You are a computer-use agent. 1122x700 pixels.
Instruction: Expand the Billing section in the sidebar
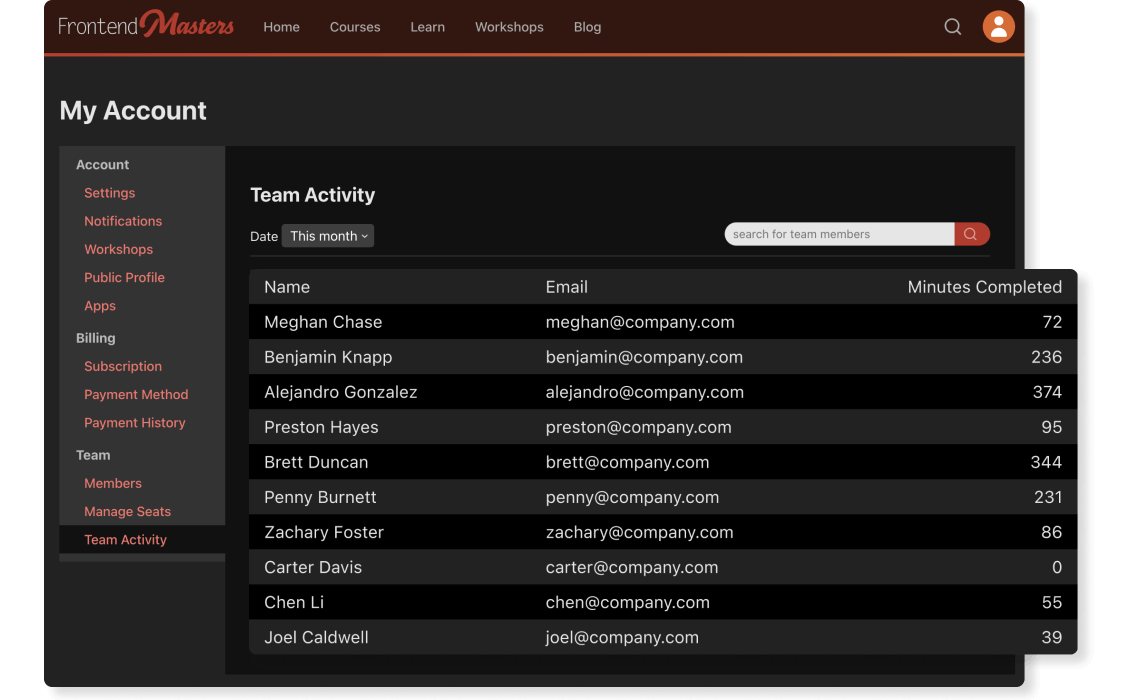pyautogui.click(x=95, y=338)
